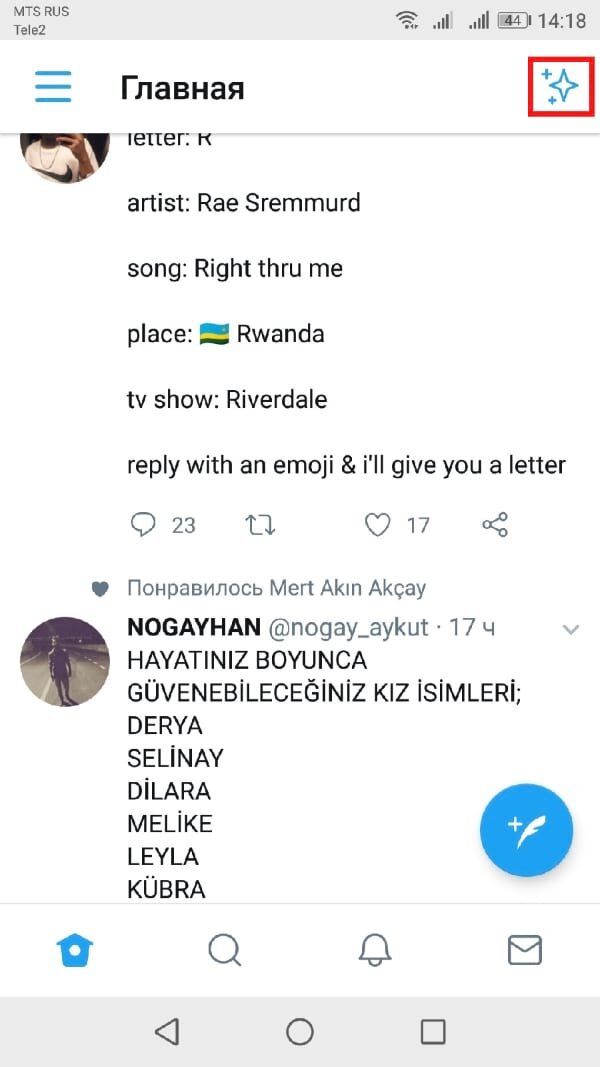The image size is (600, 1067).
Task: Open the Messages envelope tab
Action: click(x=524, y=949)
